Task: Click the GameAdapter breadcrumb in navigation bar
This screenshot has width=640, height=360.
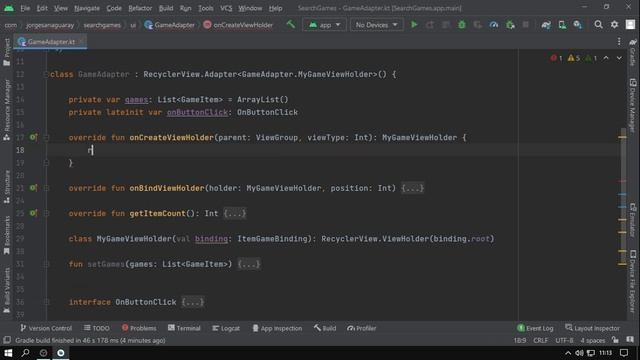Action: 169,25
